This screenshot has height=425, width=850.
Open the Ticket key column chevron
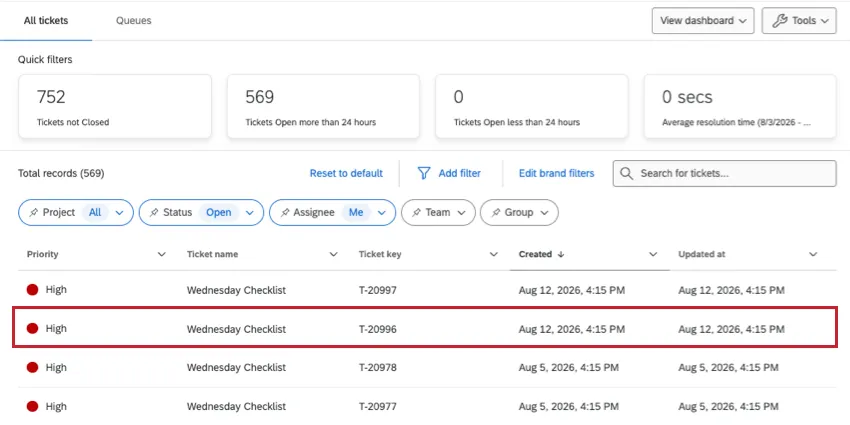click(x=493, y=254)
